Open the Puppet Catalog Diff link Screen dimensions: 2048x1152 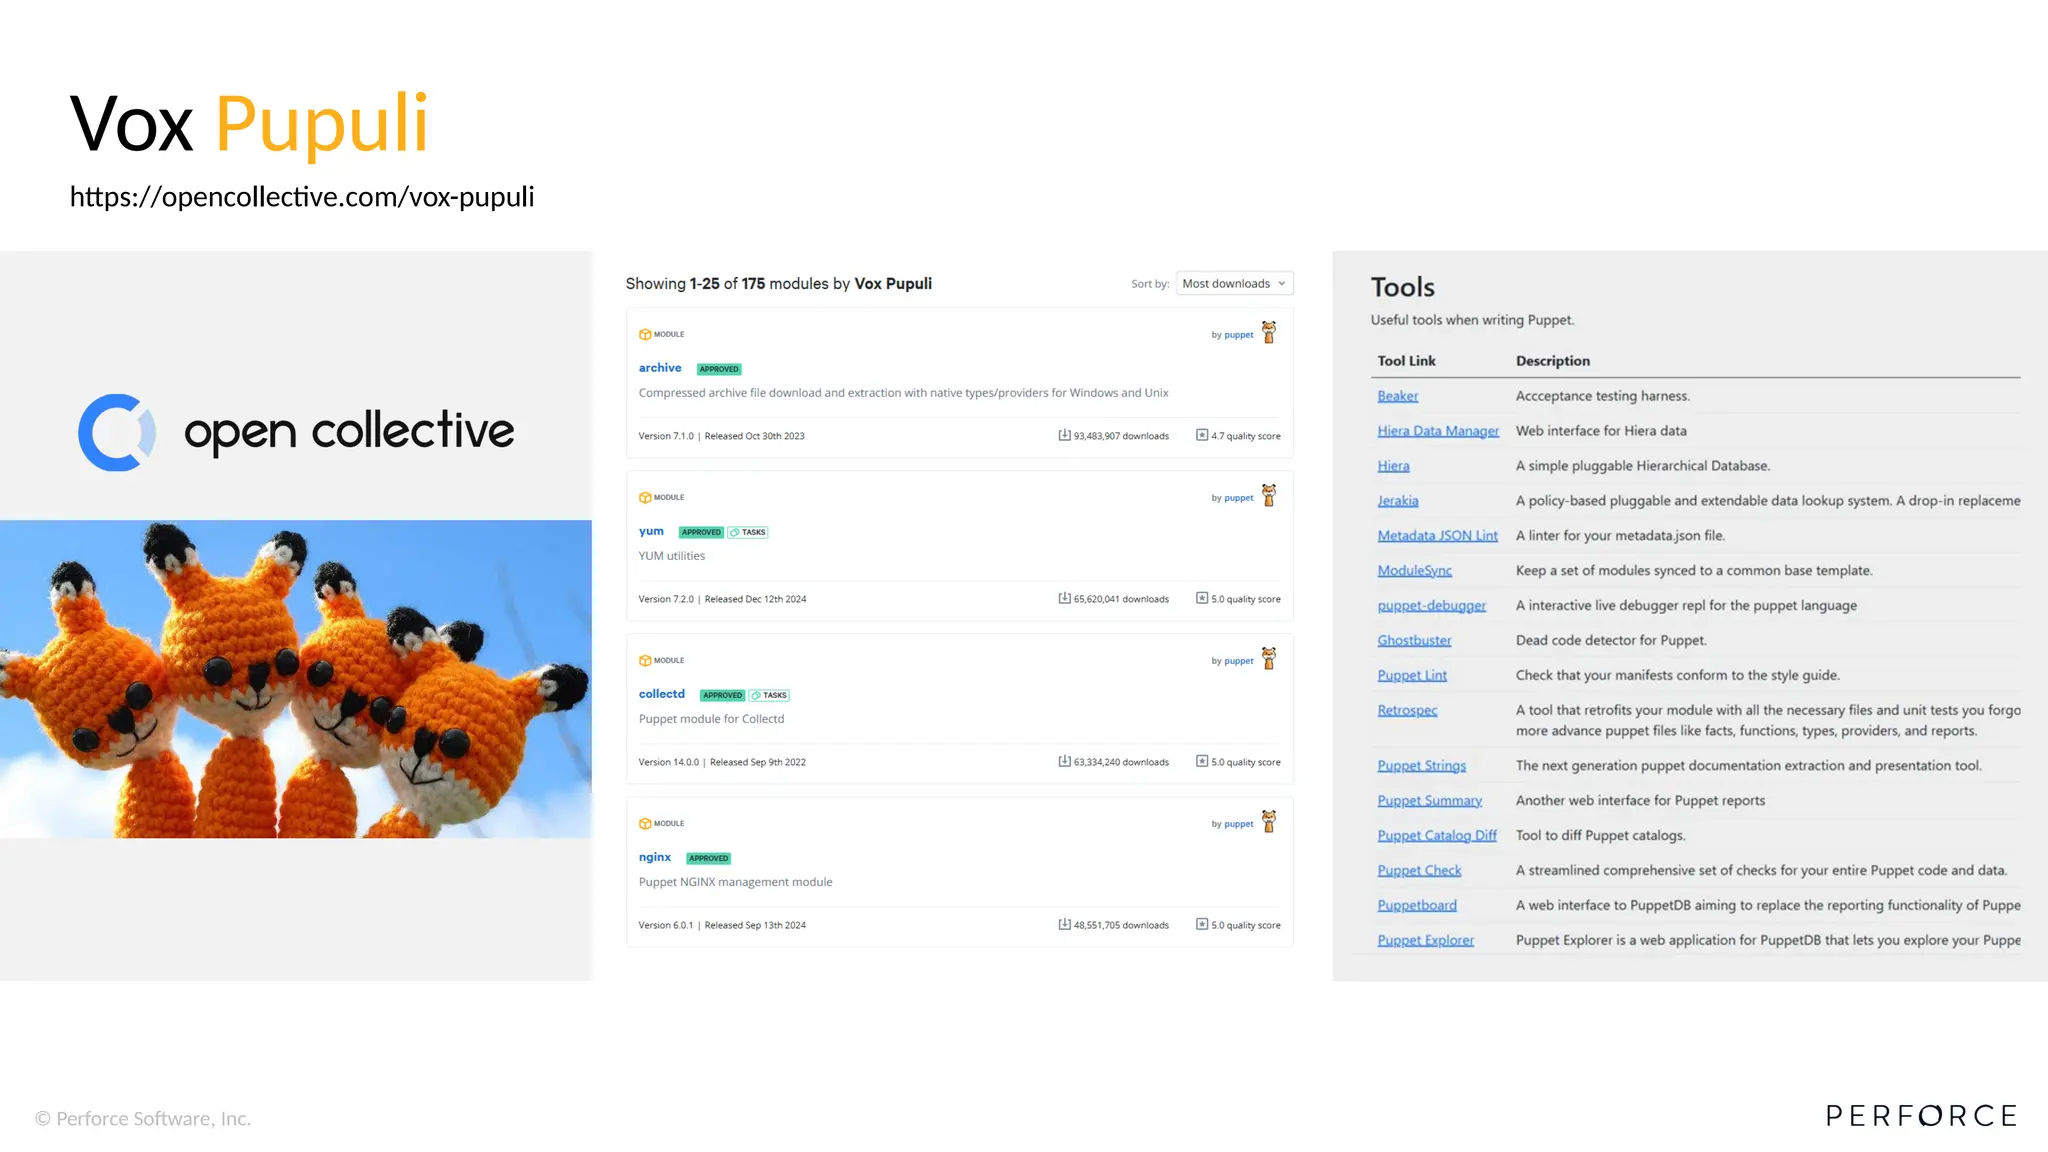pos(1437,836)
